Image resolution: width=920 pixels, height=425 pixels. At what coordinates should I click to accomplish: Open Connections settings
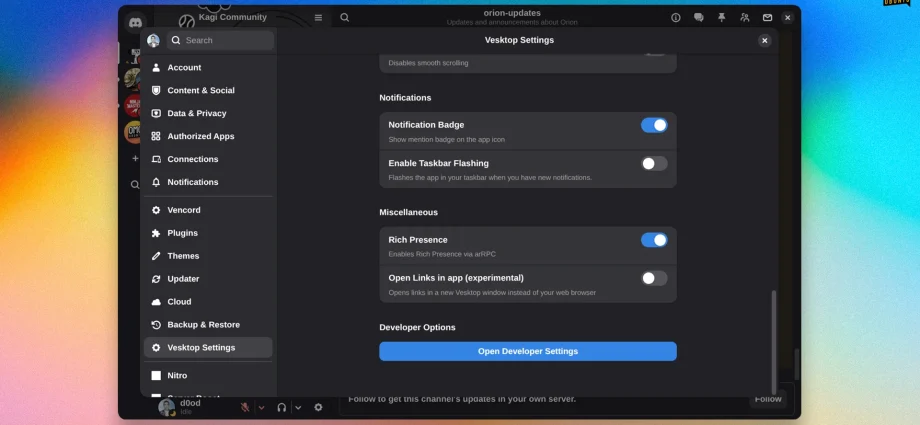(x=208, y=159)
